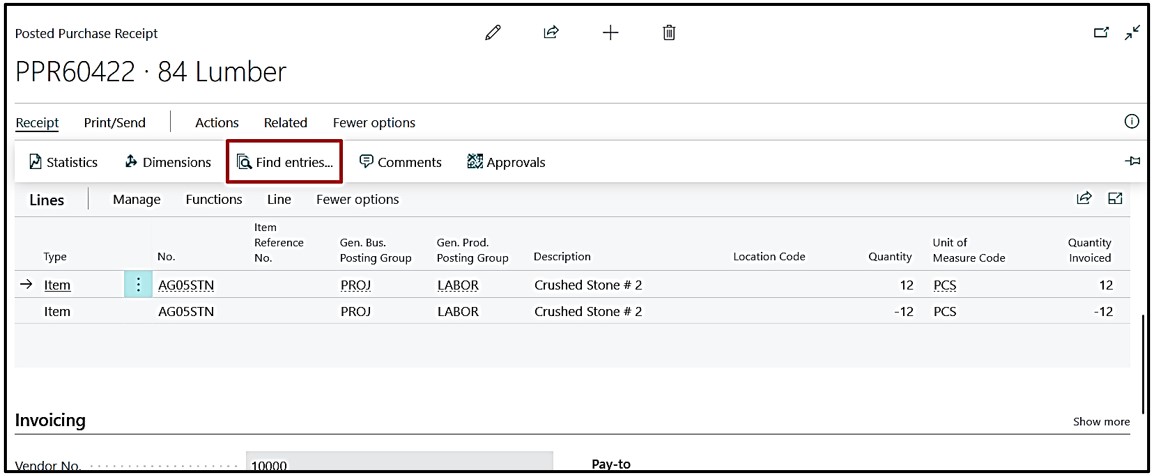Screen dimensions: 1154x476
Task: Open record in new window icon
Action: (1101, 33)
